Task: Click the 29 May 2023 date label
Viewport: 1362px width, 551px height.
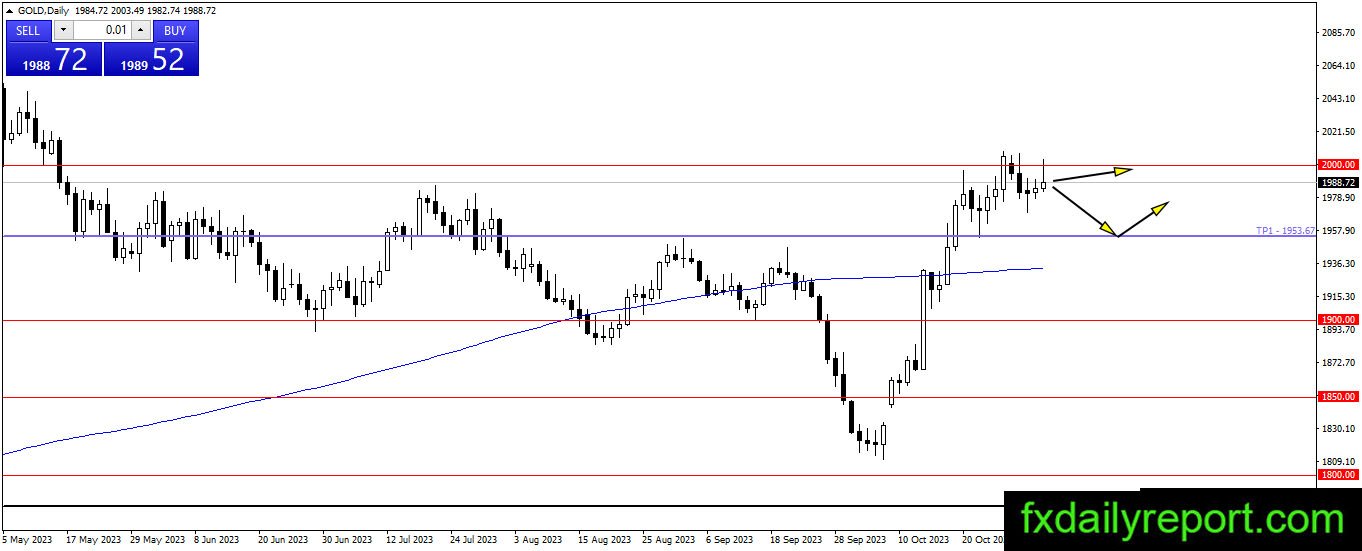Action: pos(157,540)
